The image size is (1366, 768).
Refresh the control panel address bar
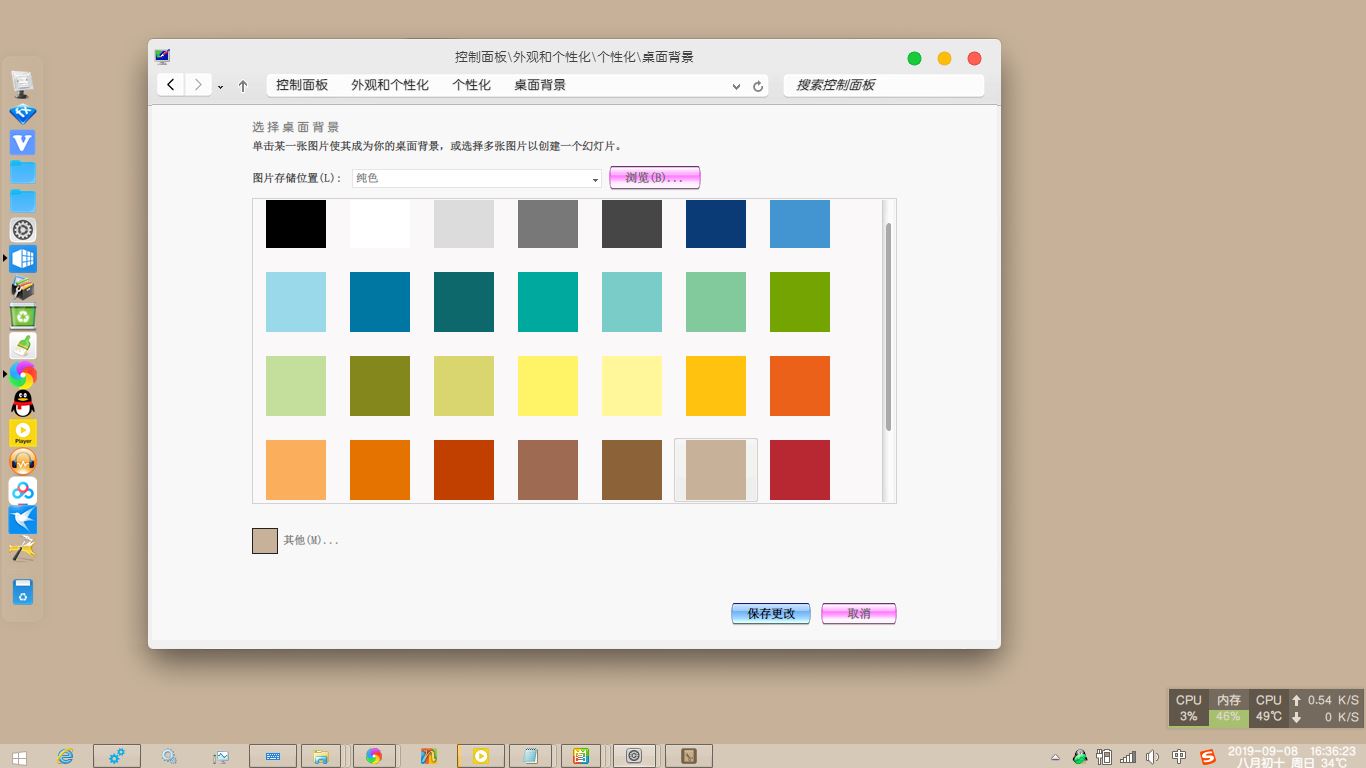tap(758, 86)
